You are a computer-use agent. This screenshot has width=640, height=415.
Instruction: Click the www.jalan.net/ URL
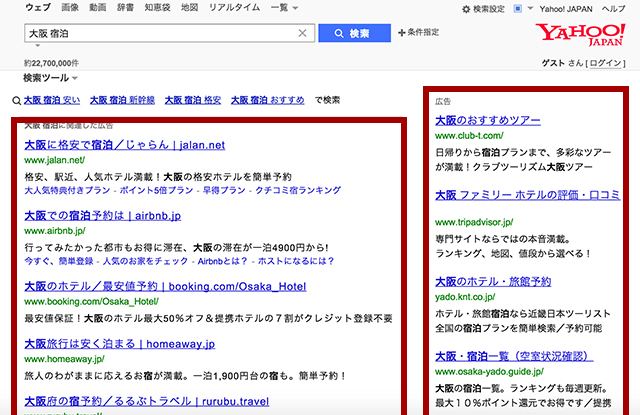pos(55,160)
